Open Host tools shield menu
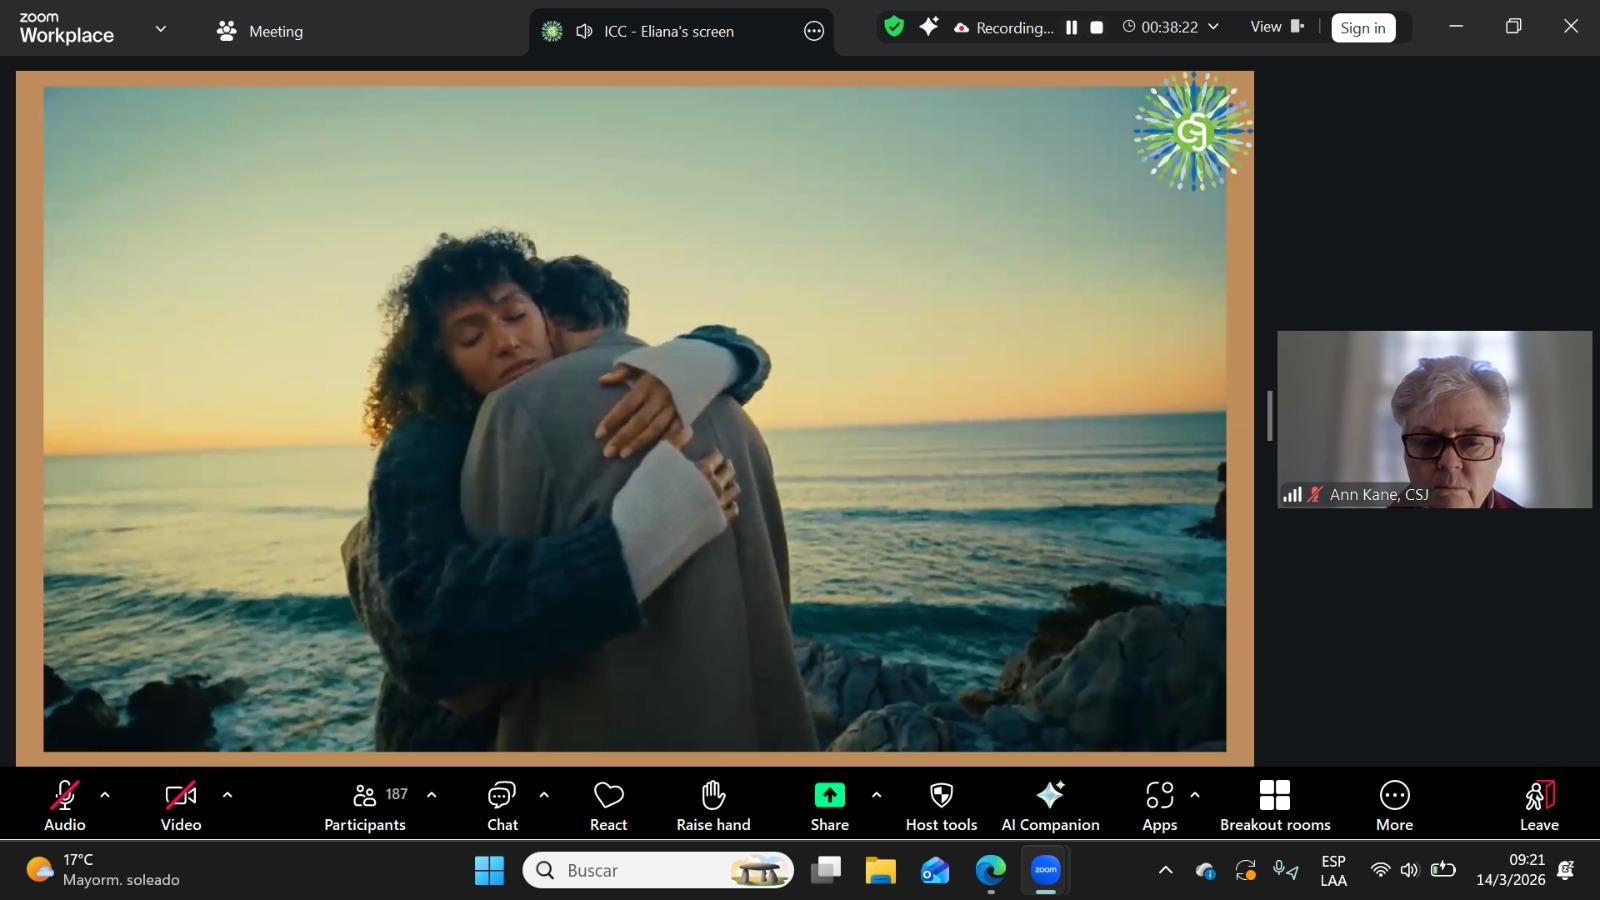This screenshot has height=900, width=1600. pos(941,805)
